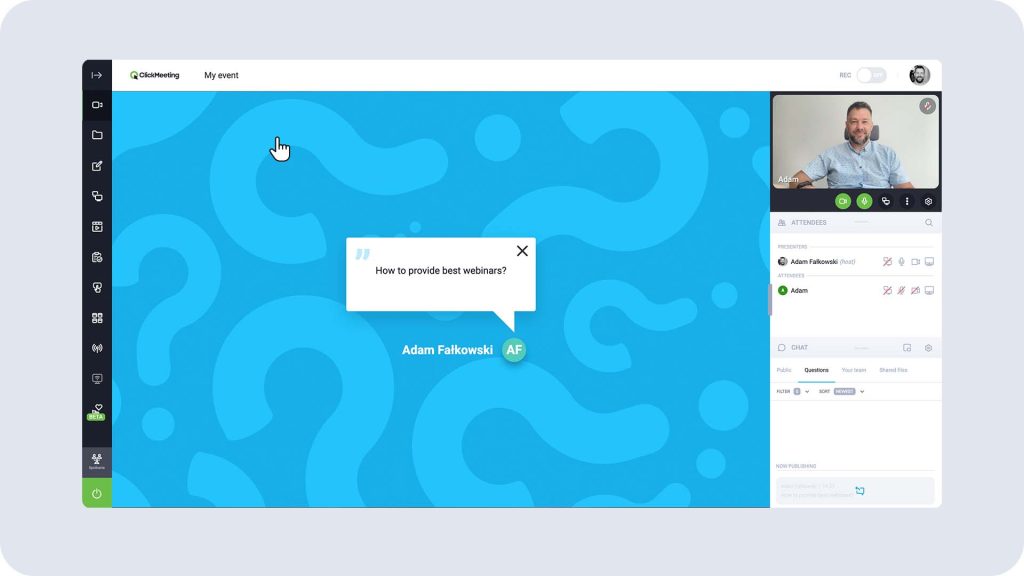This screenshot has width=1024, height=576.
Task: Toggle the green microphone button
Action: tap(864, 202)
